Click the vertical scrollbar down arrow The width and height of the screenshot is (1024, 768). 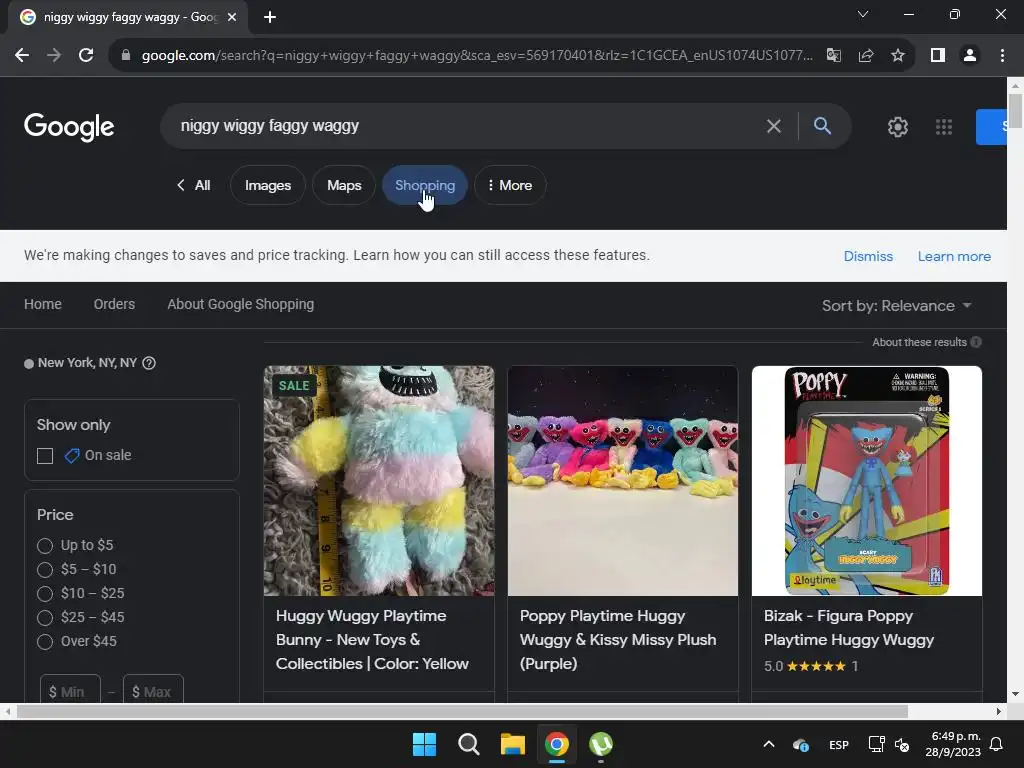click(x=1015, y=694)
